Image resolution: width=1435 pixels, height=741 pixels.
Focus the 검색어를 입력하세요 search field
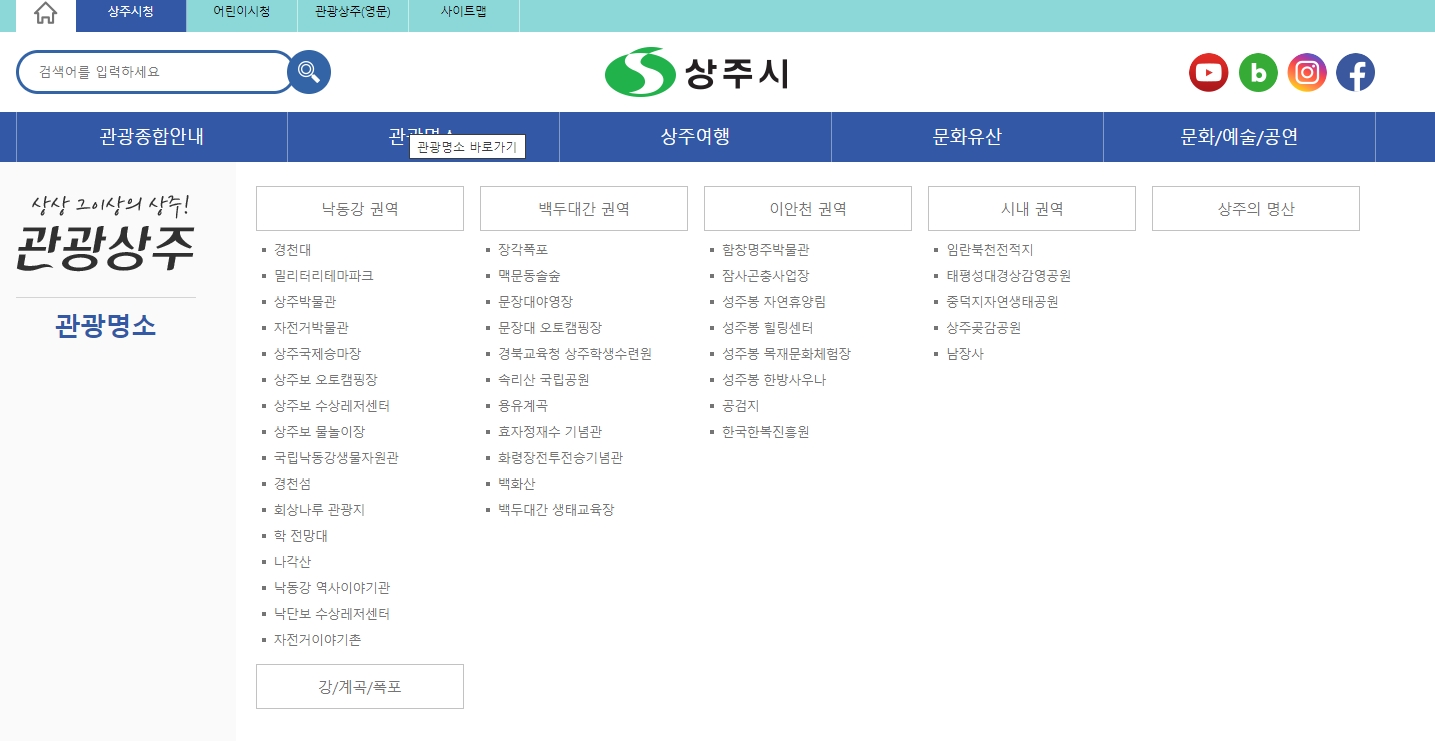(x=155, y=72)
